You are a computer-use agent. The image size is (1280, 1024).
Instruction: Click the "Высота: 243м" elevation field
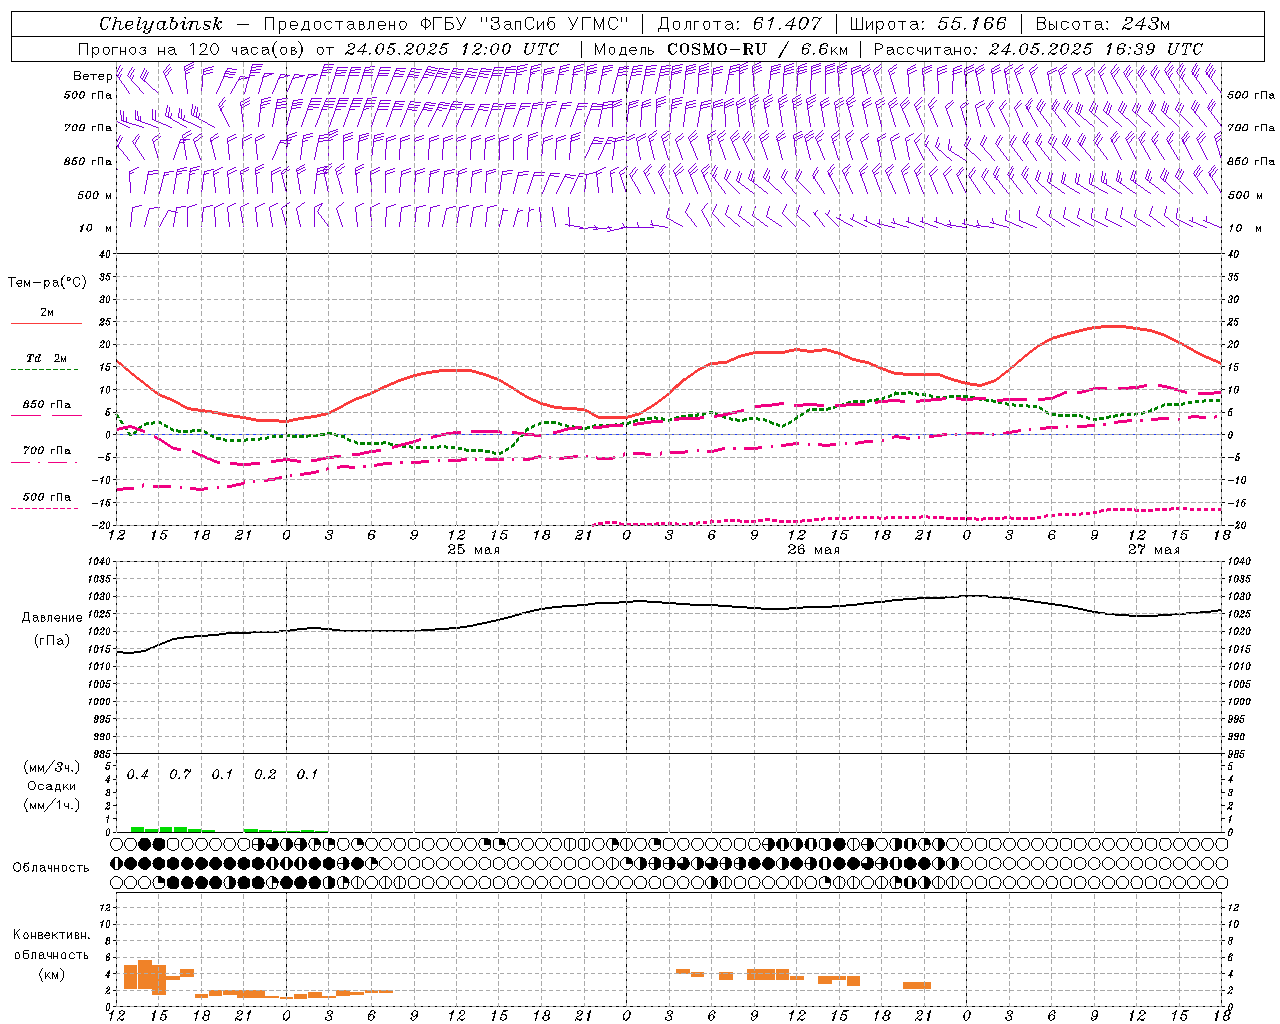pos(1102,24)
